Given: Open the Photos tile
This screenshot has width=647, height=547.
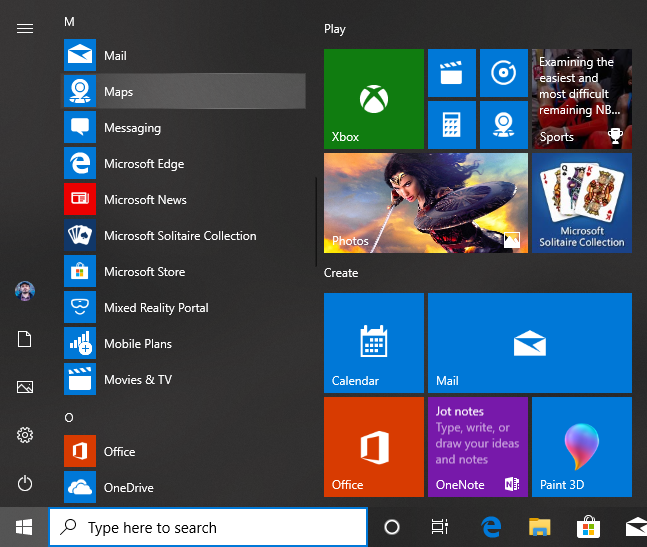Looking at the screenshot, I should tap(426, 203).
